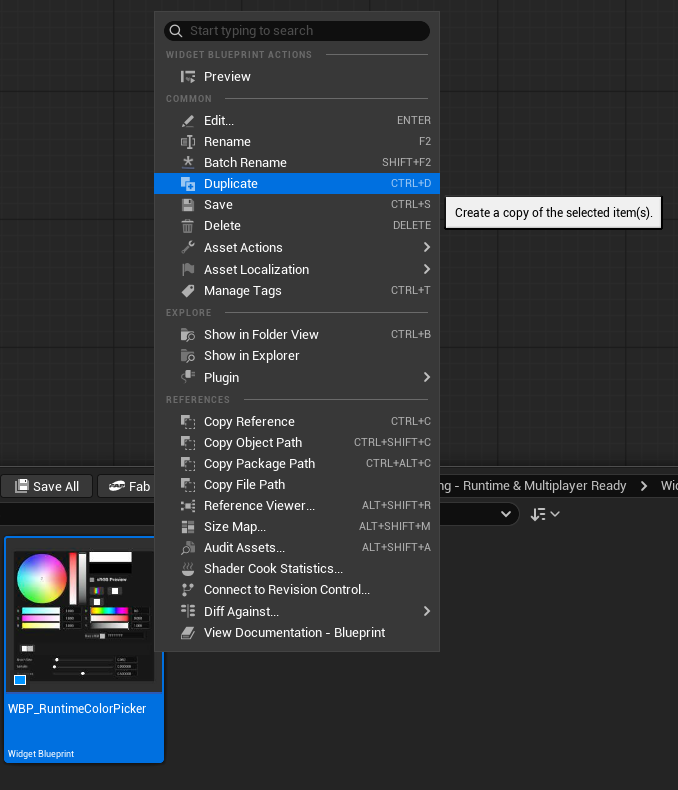Click the Asset Localization flag icon
678x790 pixels.
pyautogui.click(x=188, y=270)
